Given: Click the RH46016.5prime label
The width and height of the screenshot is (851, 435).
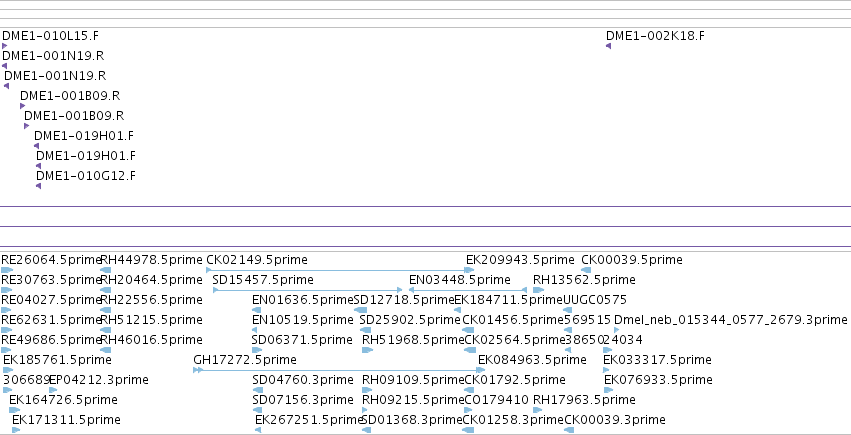Looking at the screenshot, I should [x=151, y=340].
